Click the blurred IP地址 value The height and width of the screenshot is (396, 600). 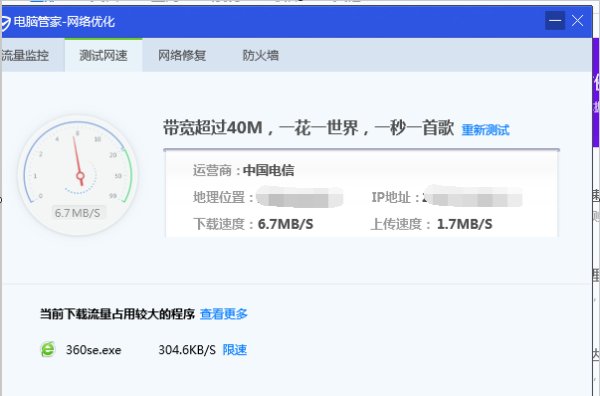pyautogui.click(x=473, y=196)
